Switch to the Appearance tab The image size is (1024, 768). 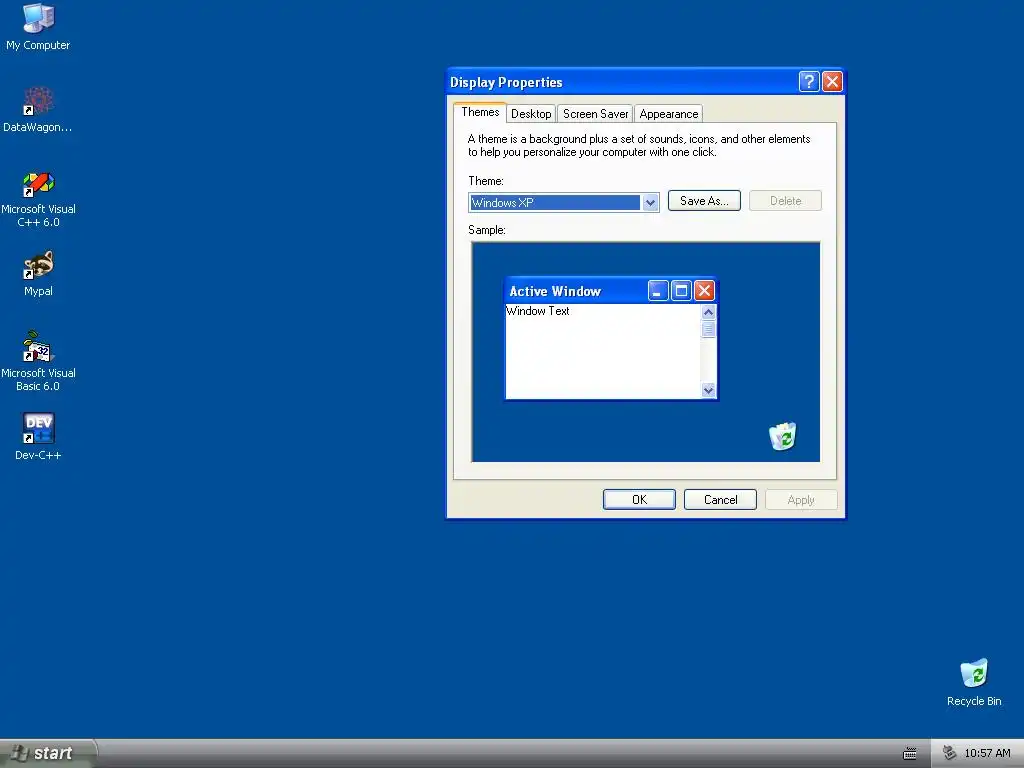coord(669,114)
